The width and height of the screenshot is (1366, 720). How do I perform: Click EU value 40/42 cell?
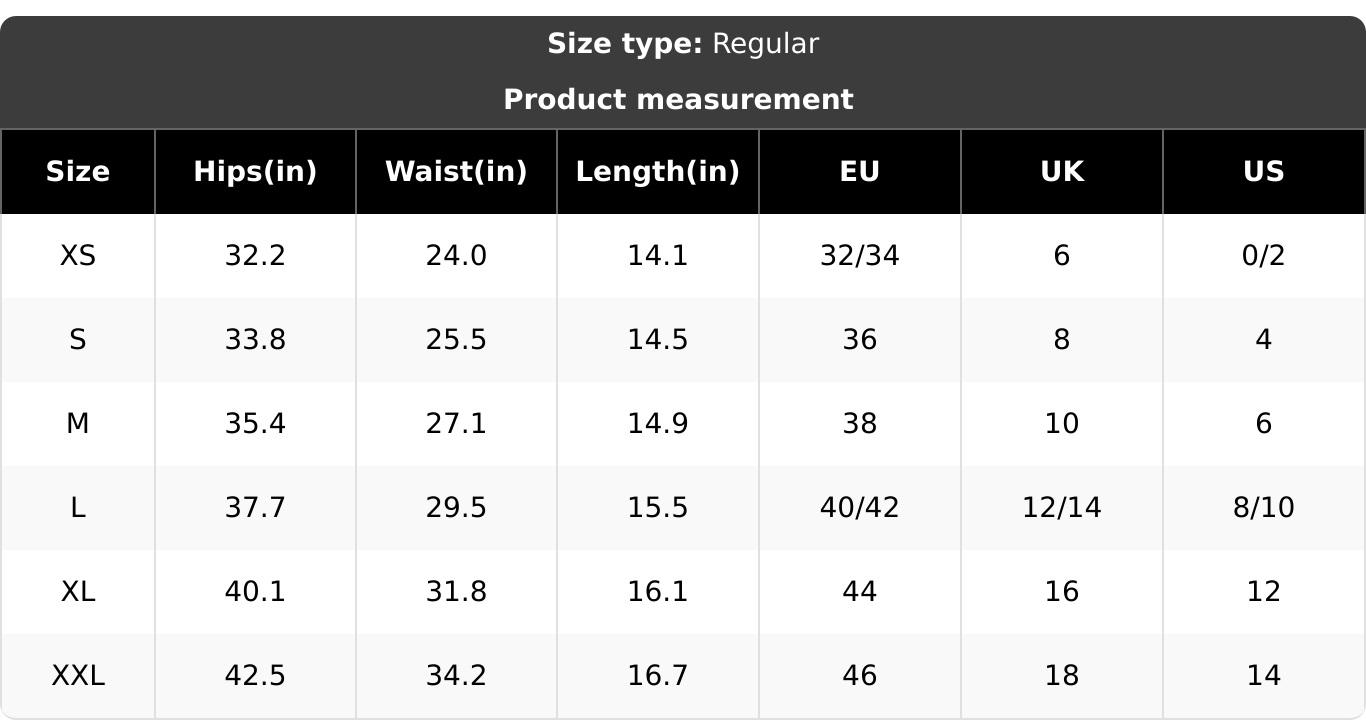coord(860,508)
